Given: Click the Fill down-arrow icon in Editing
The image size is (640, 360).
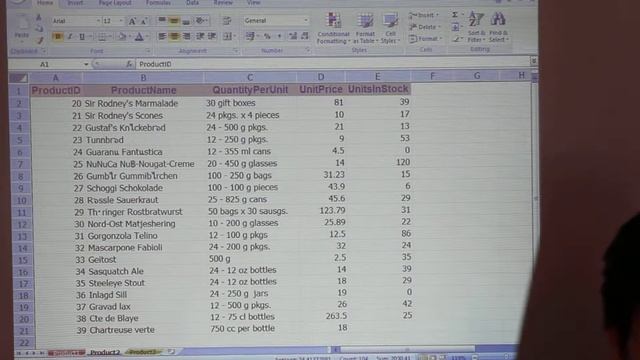Looking at the screenshot, I should pyautogui.click(x=456, y=27).
